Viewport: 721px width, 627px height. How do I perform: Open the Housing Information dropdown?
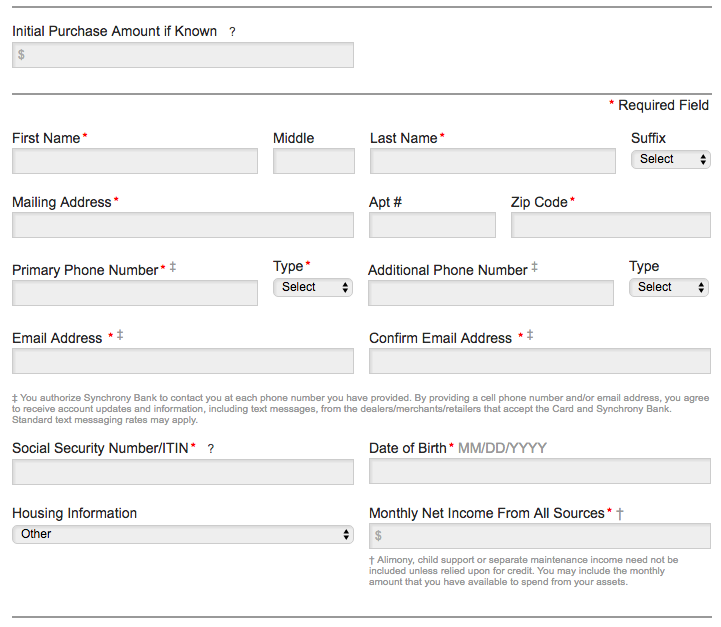183,534
